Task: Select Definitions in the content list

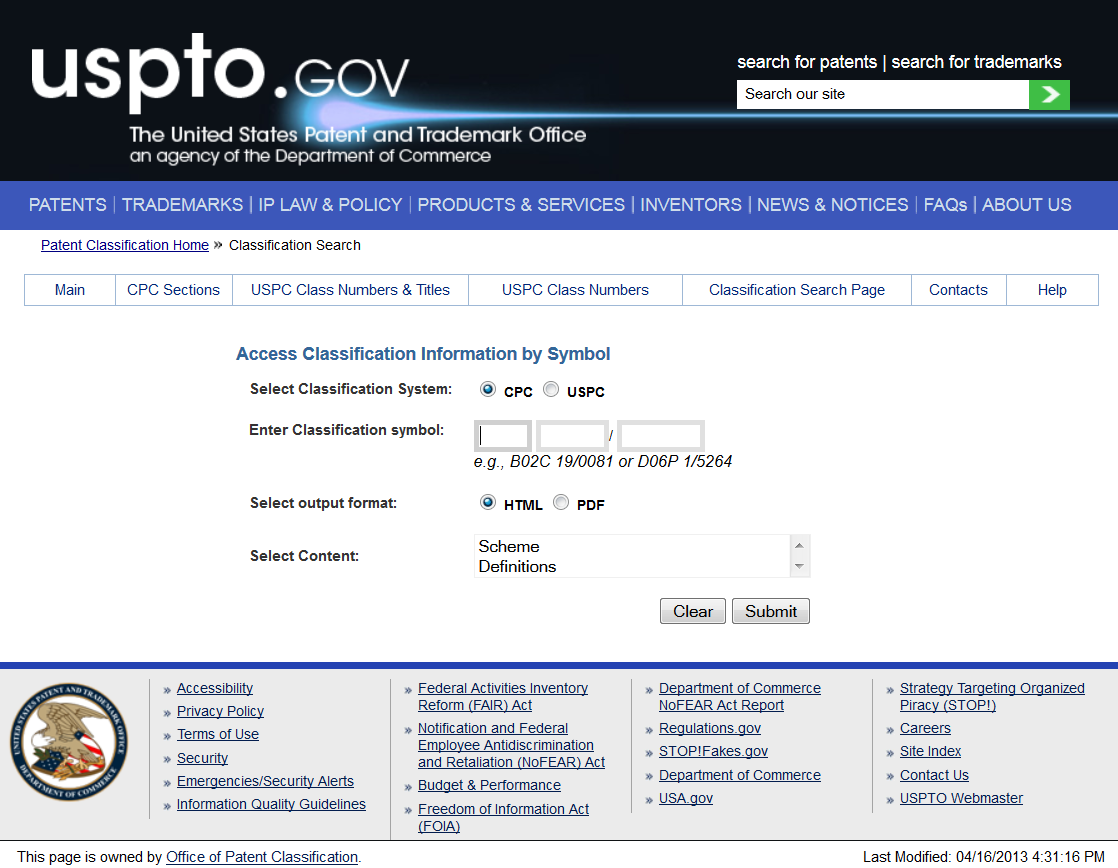Action: [x=518, y=566]
